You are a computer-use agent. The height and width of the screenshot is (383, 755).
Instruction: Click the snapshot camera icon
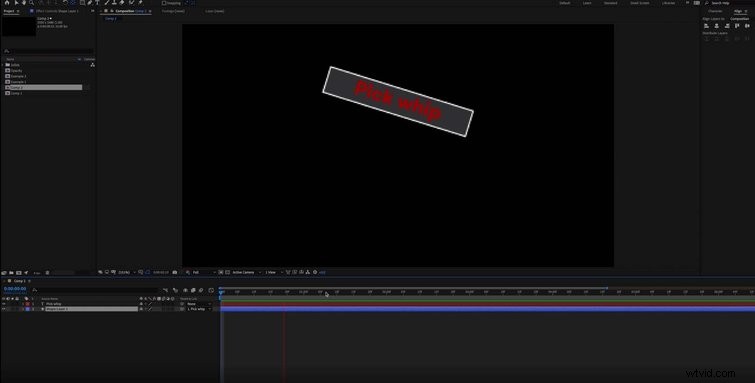(x=174, y=272)
